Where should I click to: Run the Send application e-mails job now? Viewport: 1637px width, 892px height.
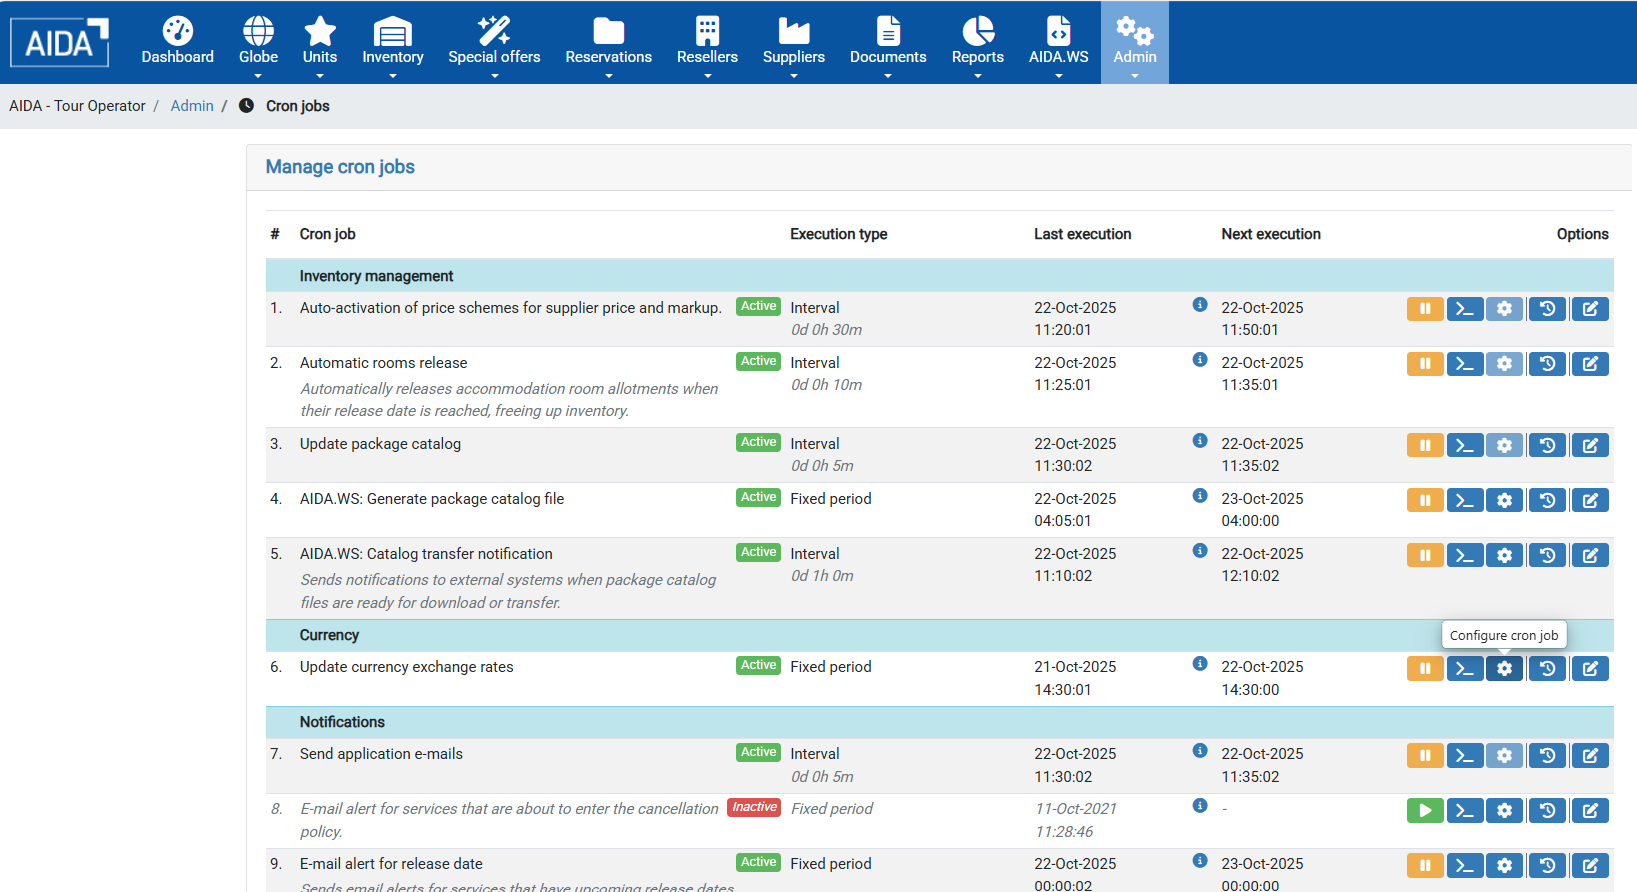pos(1465,755)
